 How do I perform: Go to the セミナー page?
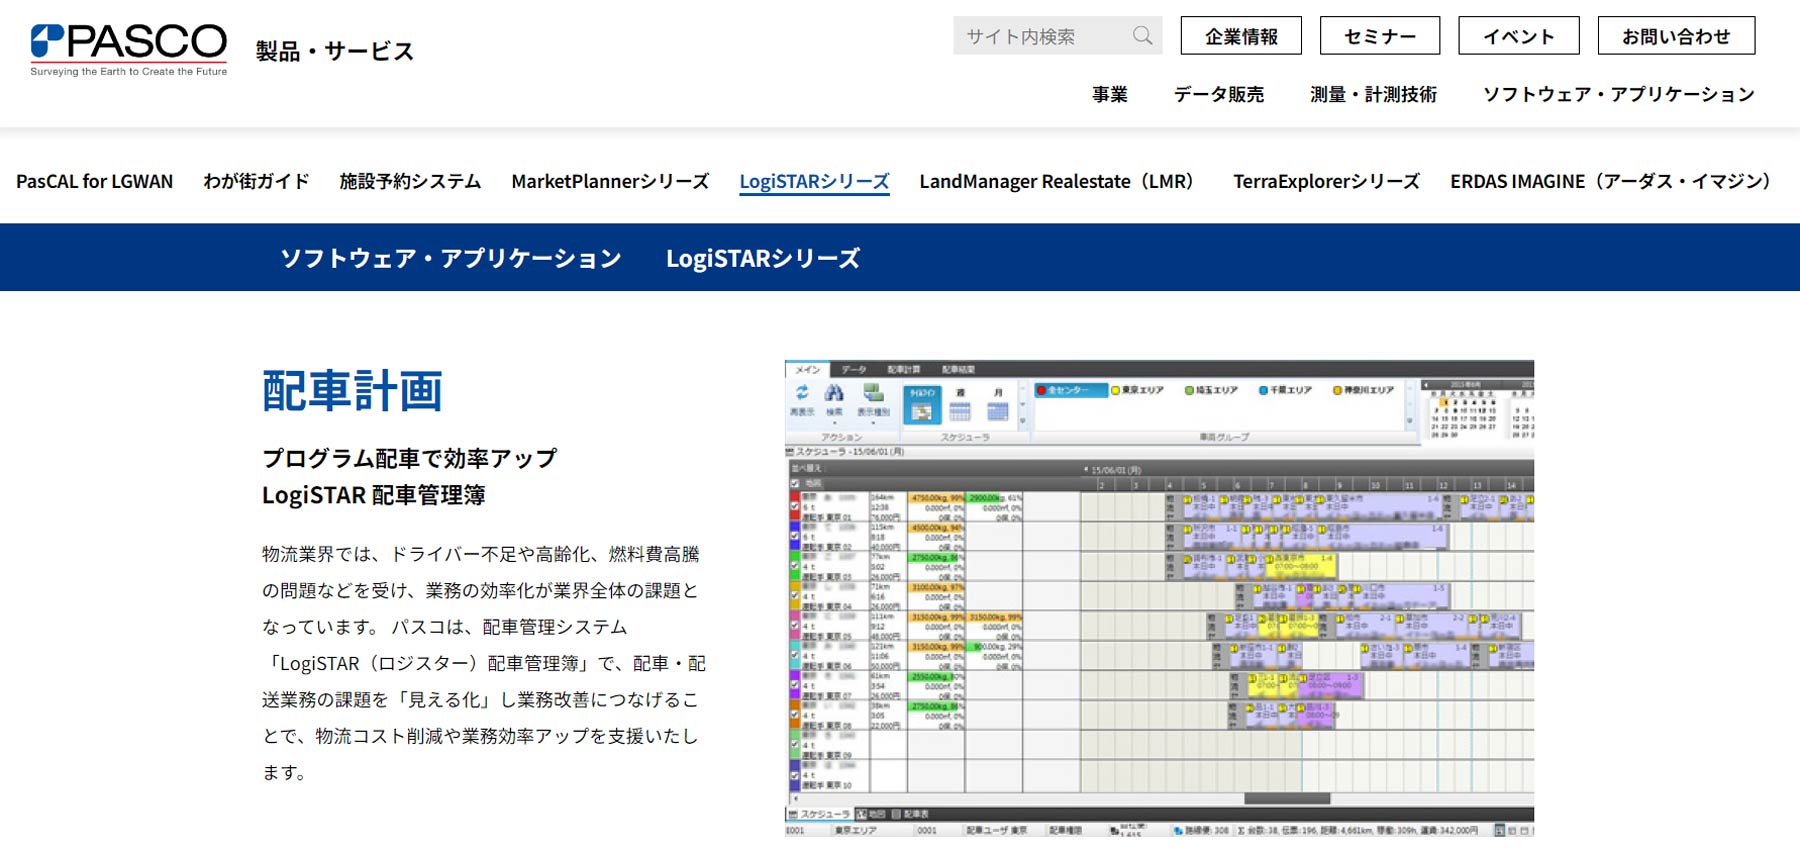coord(1380,36)
